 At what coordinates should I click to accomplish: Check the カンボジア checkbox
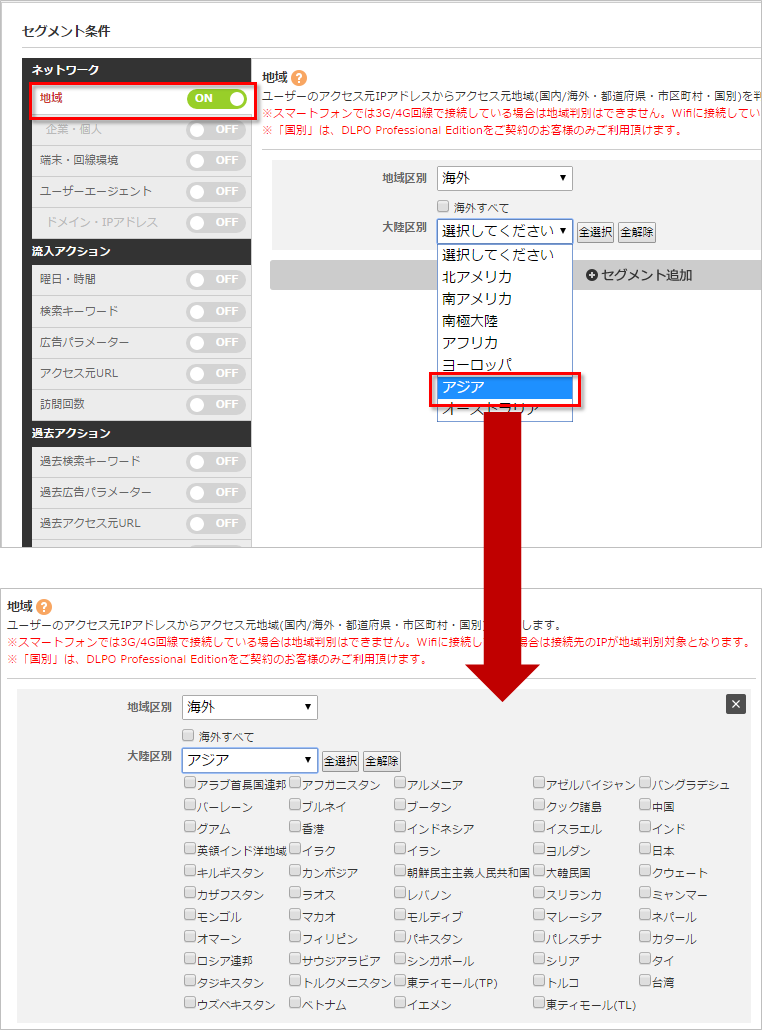point(295,870)
